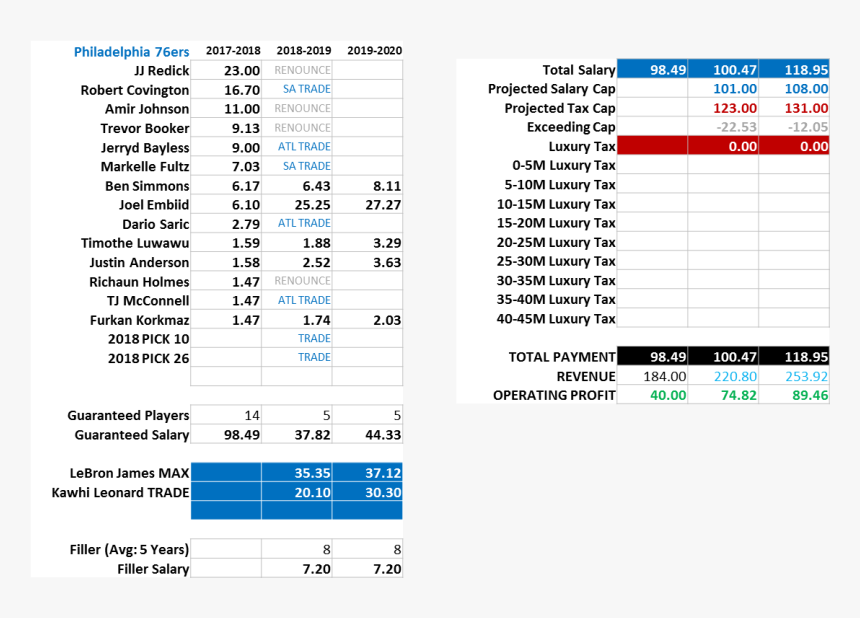Click RENOUNCE in the Richaun Holmes row

coord(303,281)
